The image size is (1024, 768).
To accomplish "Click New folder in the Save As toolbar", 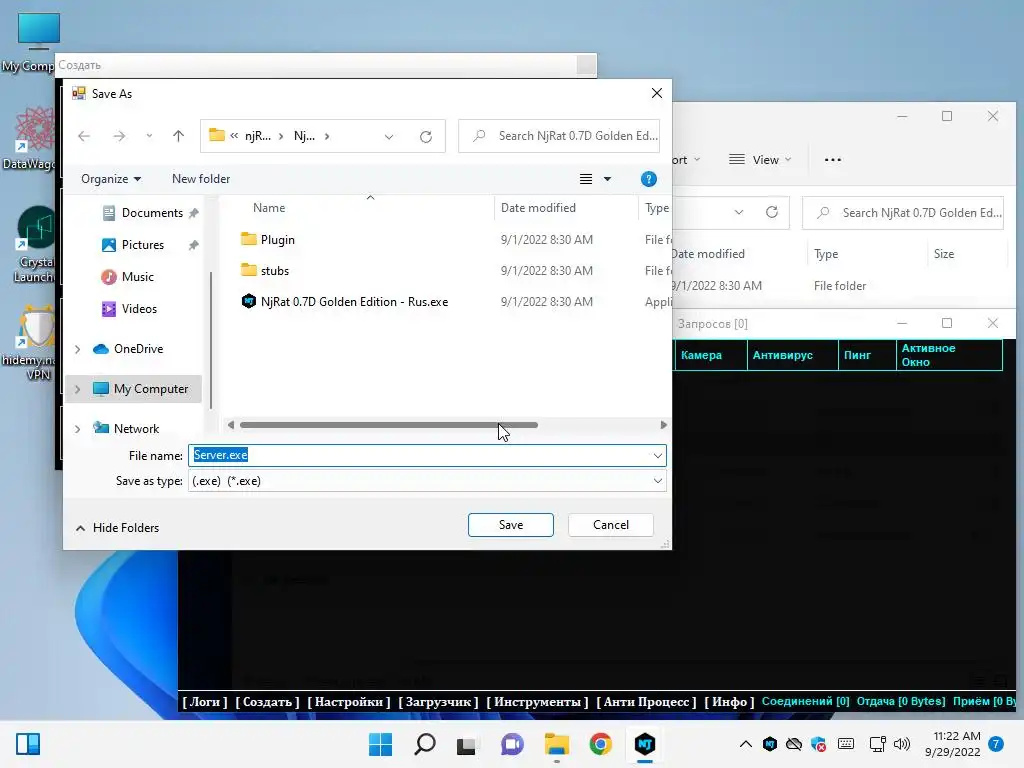I will (201, 179).
